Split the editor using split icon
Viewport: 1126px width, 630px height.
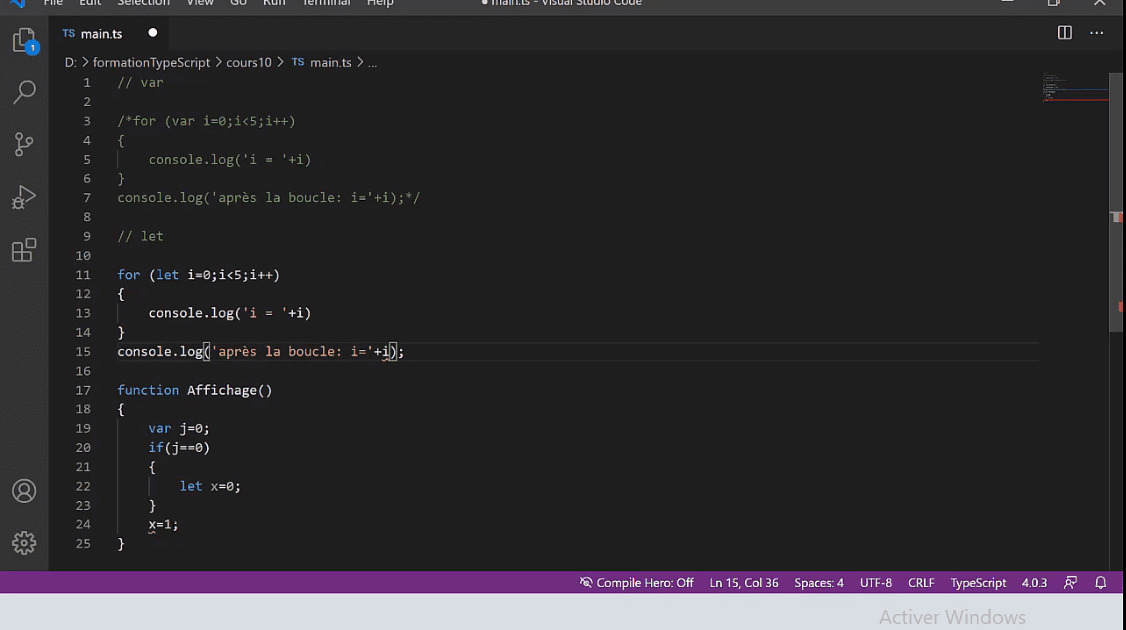point(1063,33)
